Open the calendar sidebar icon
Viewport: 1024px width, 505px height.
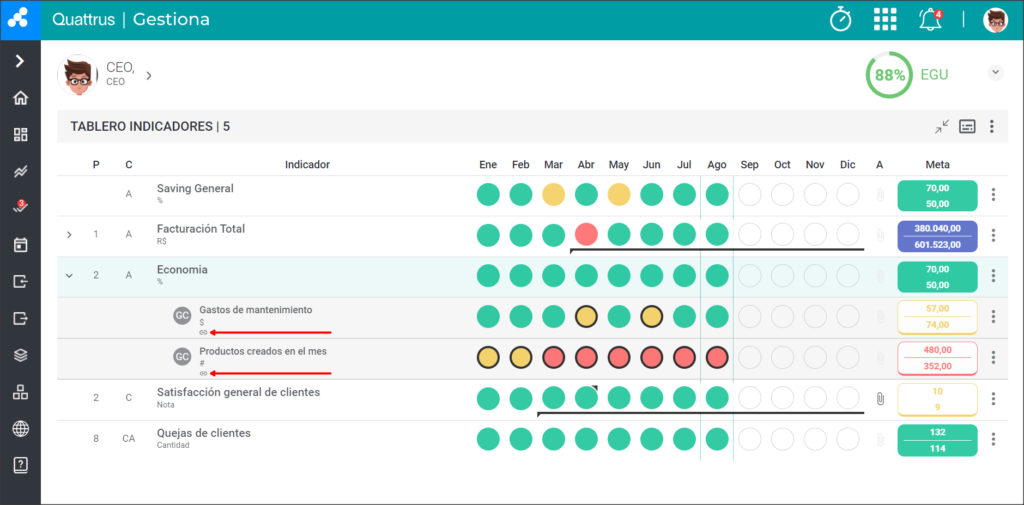[x=20, y=245]
